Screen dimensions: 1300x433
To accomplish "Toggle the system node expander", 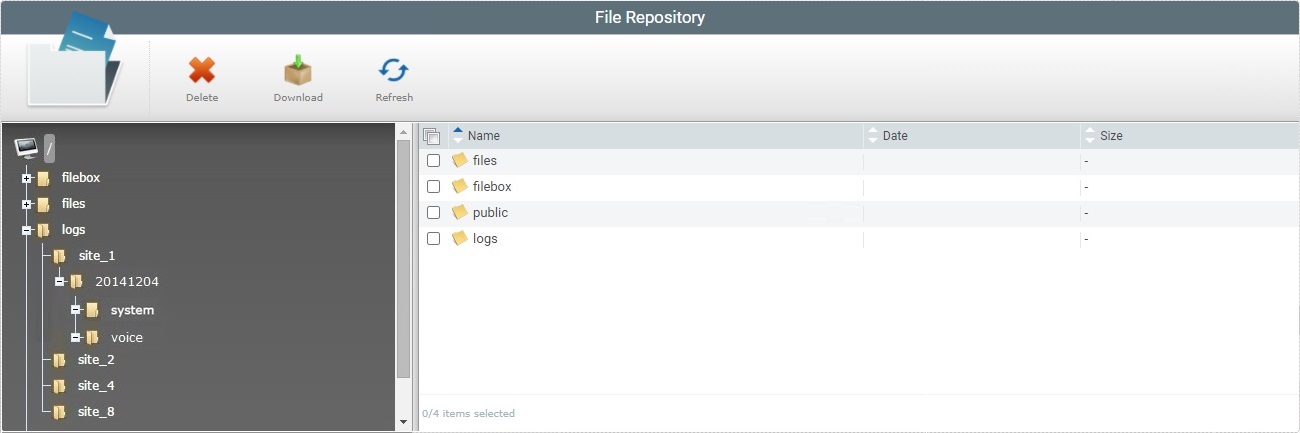I will click(x=76, y=310).
